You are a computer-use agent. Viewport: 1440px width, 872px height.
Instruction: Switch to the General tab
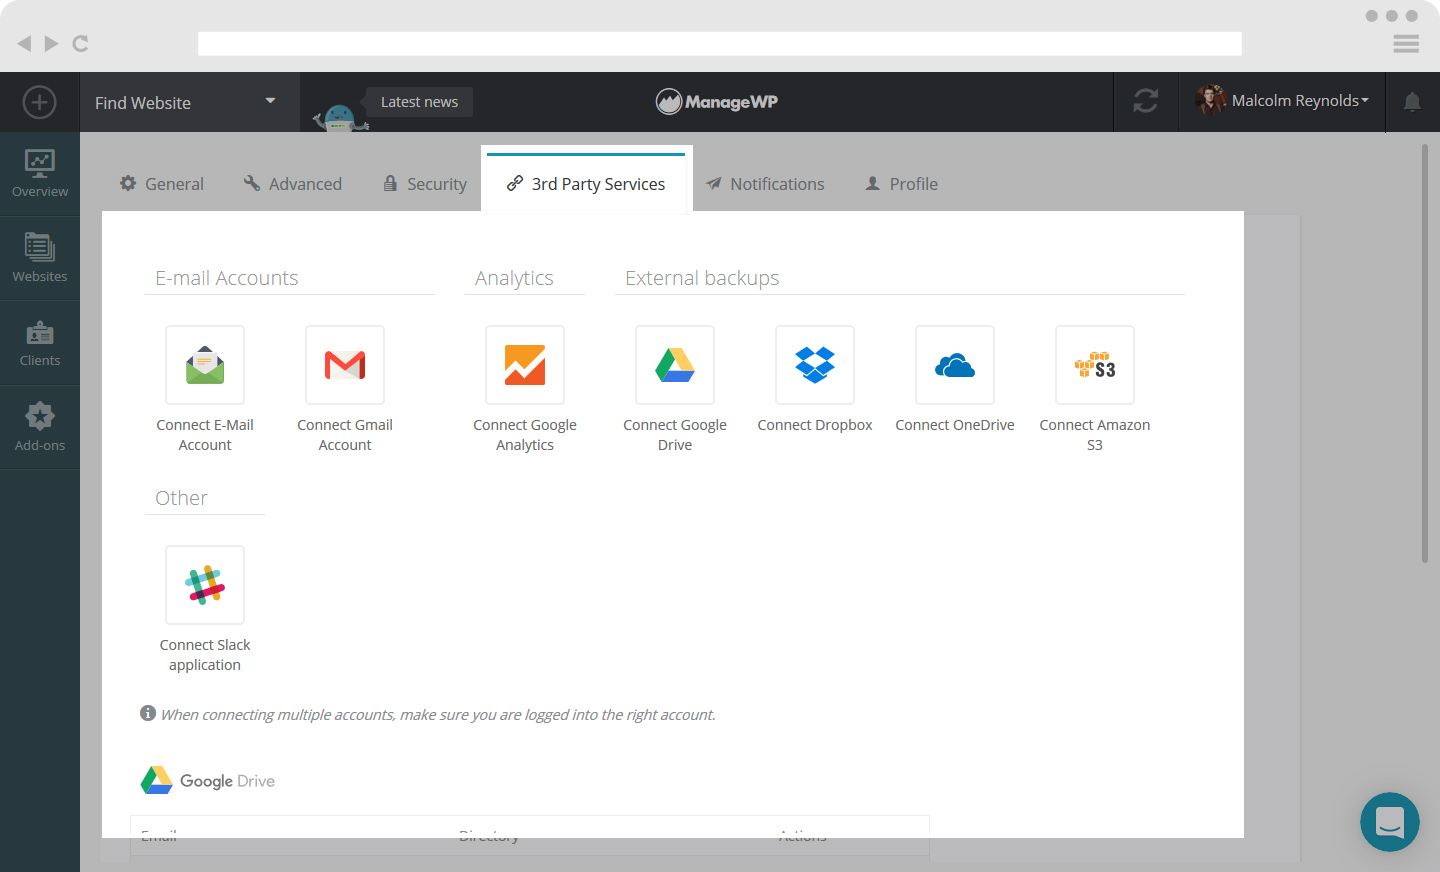click(162, 184)
